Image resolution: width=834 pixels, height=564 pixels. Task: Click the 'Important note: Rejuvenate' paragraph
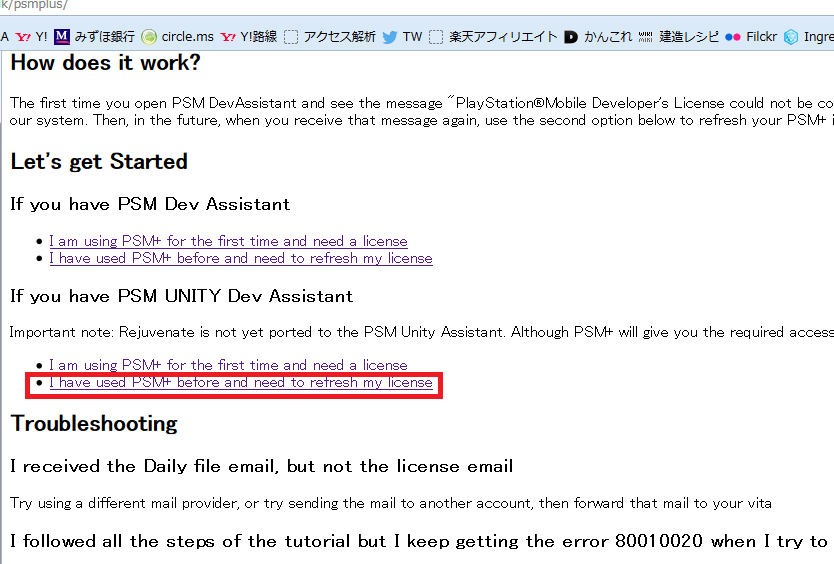point(422,333)
